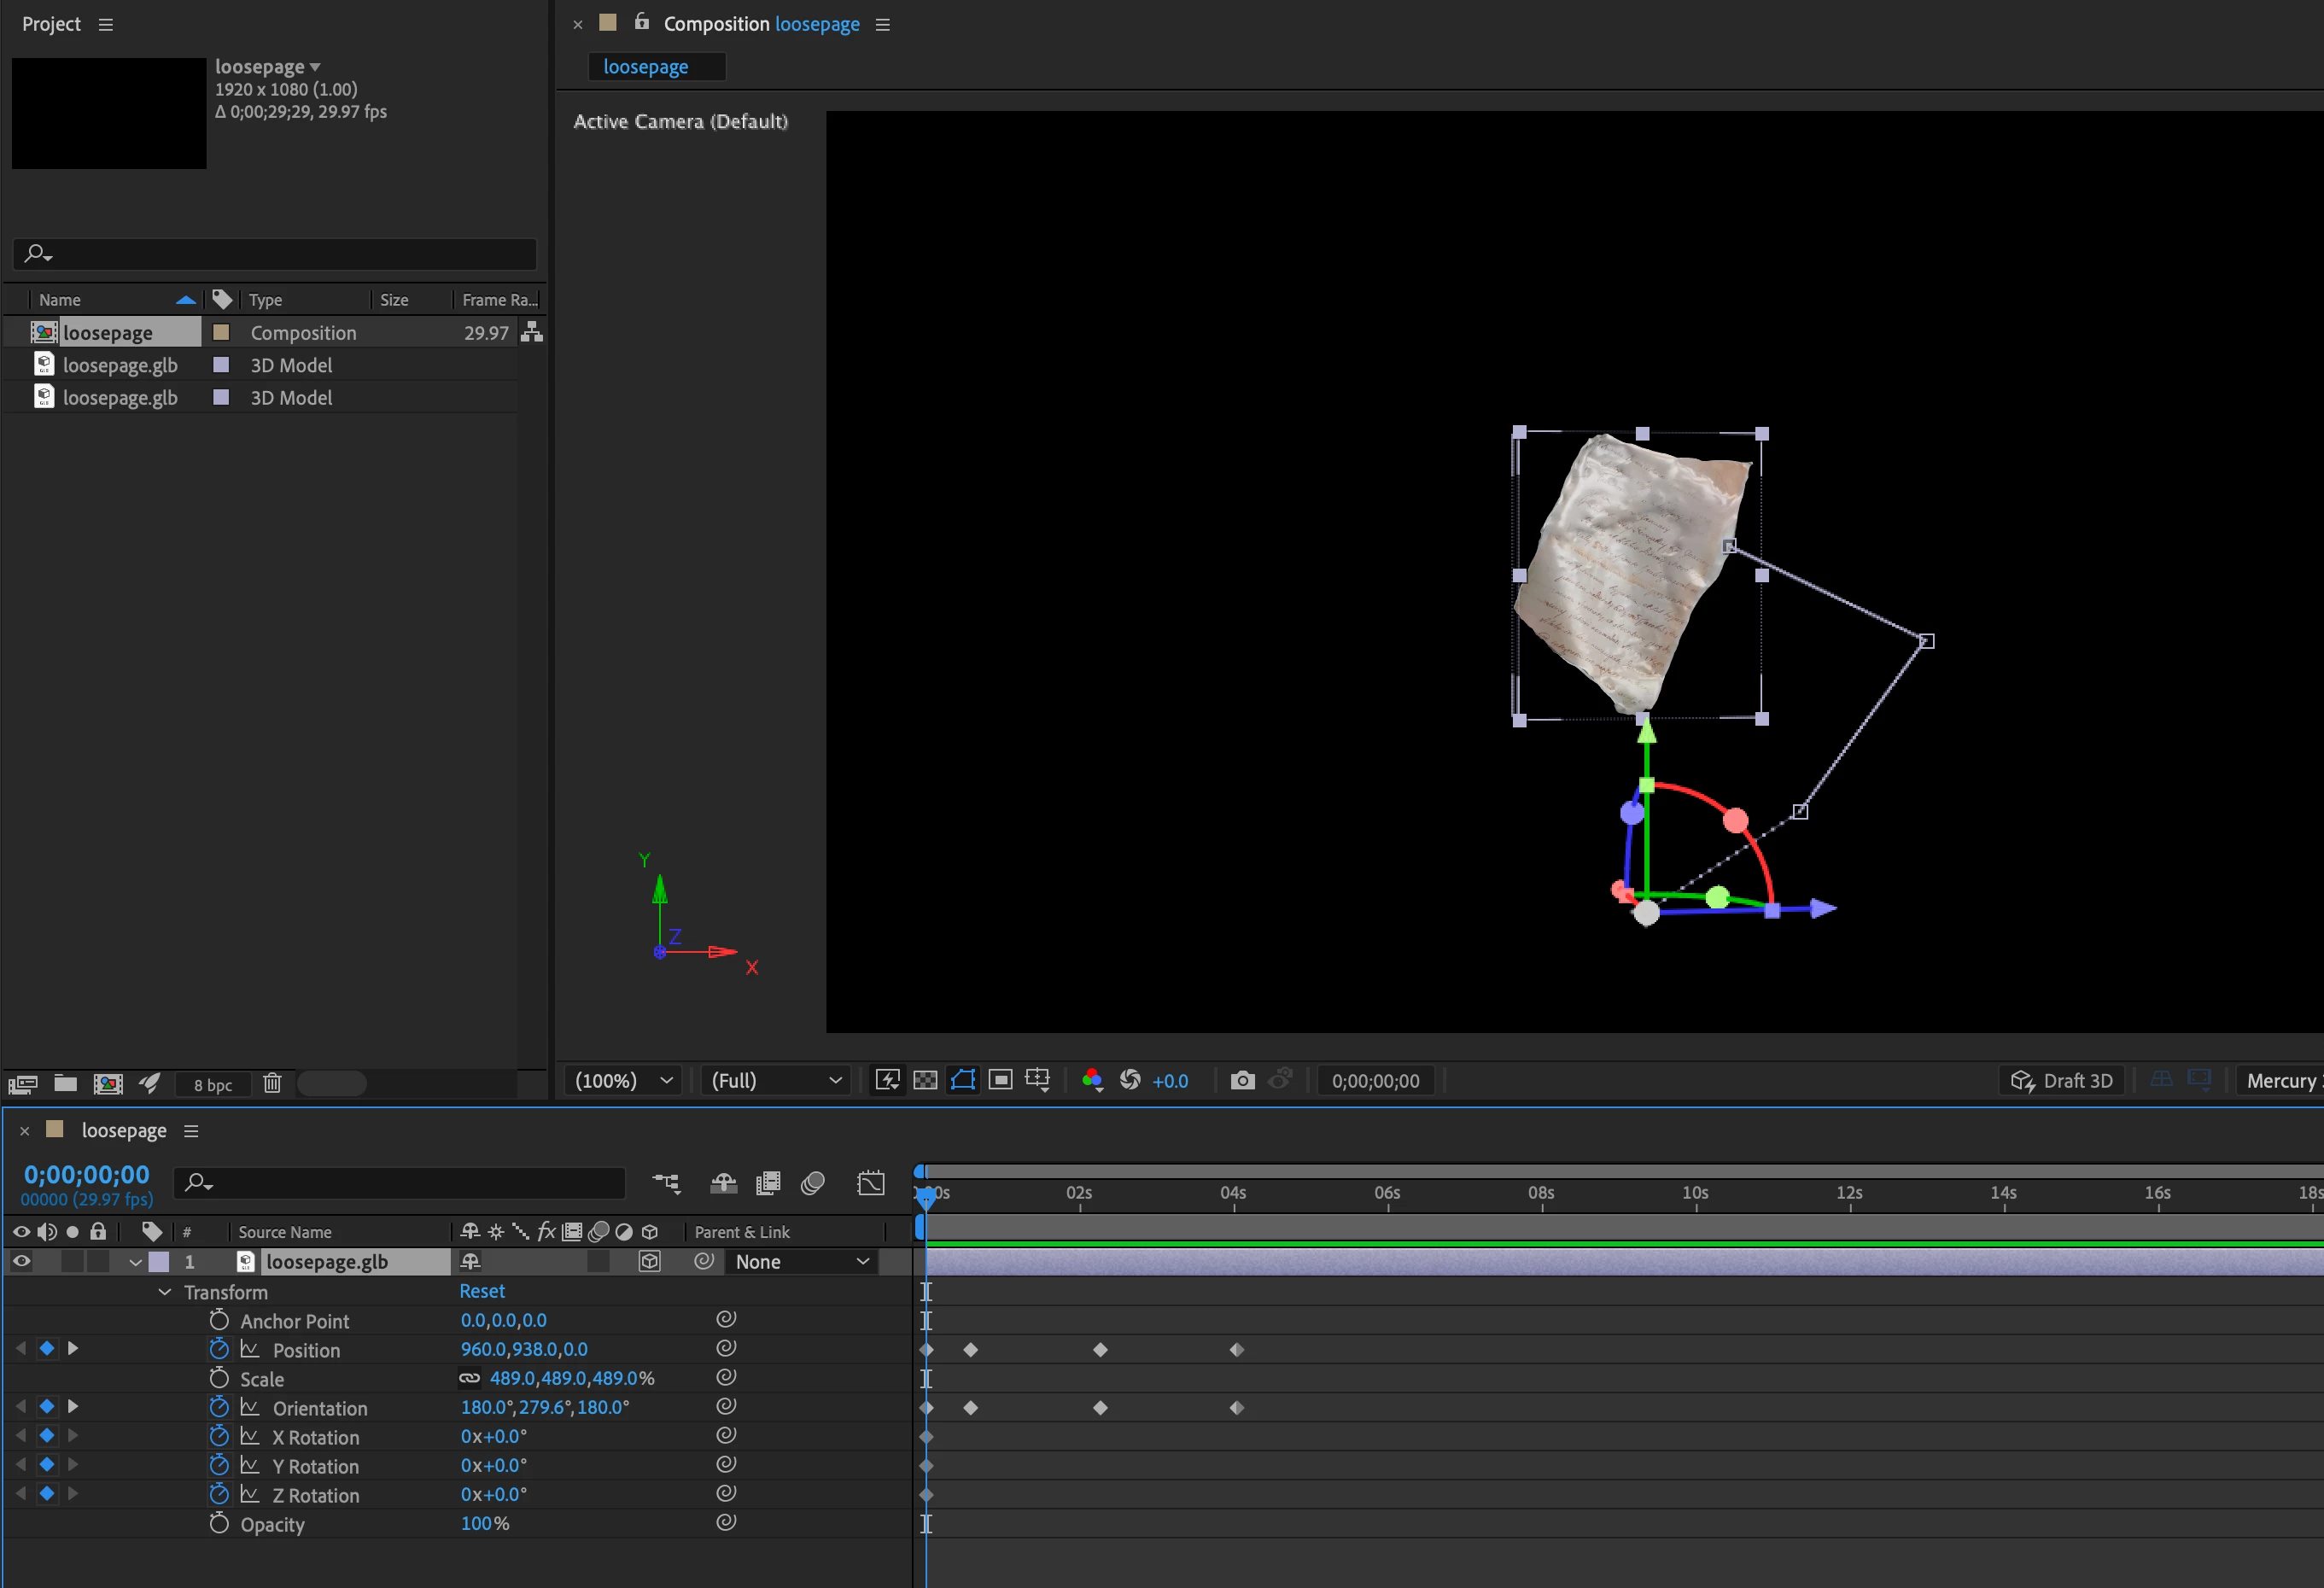
Task: Click Region of Interest icon
Action: click(1000, 1080)
